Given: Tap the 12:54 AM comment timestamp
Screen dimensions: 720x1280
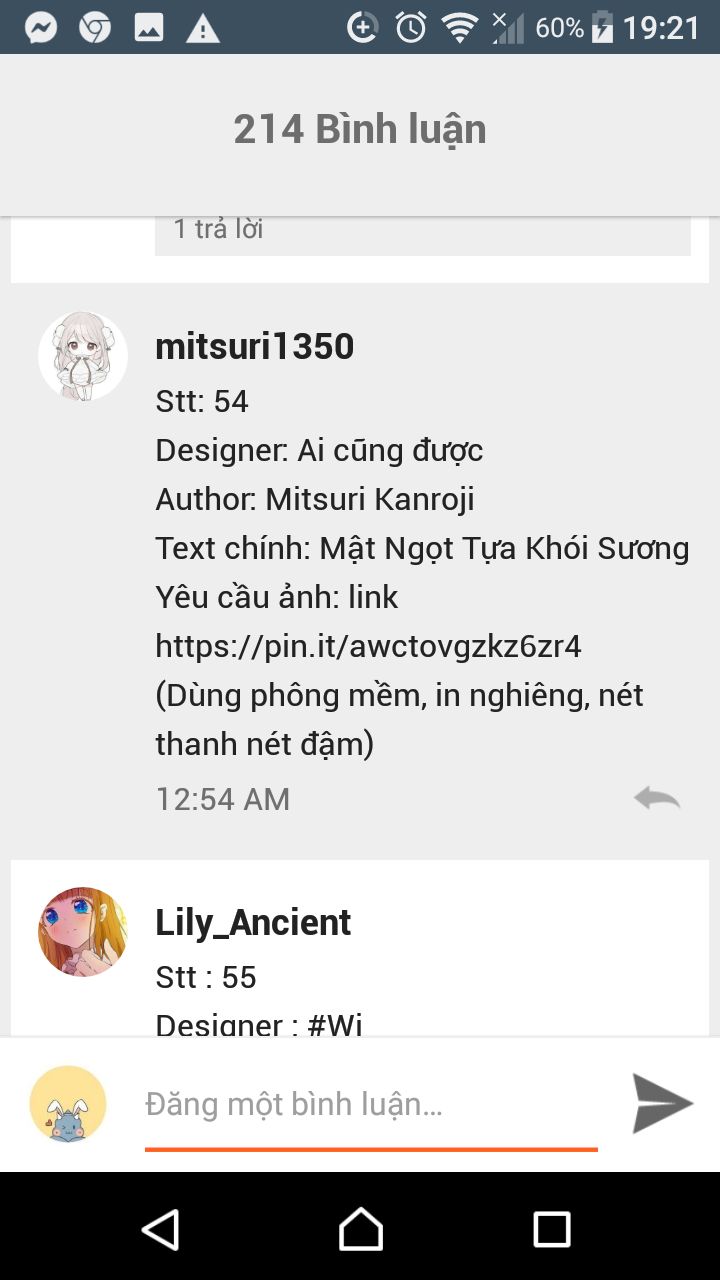Looking at the screenshot, I should 223,799.
